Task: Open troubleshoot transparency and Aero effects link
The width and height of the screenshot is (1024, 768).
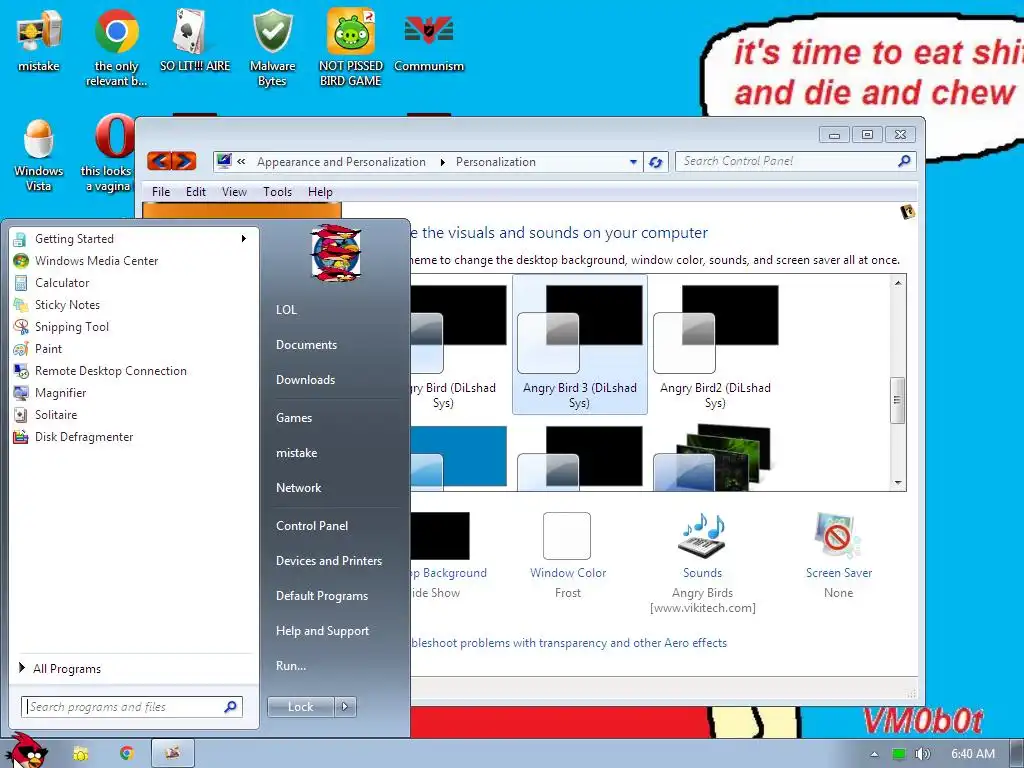Action: point(569,643)
